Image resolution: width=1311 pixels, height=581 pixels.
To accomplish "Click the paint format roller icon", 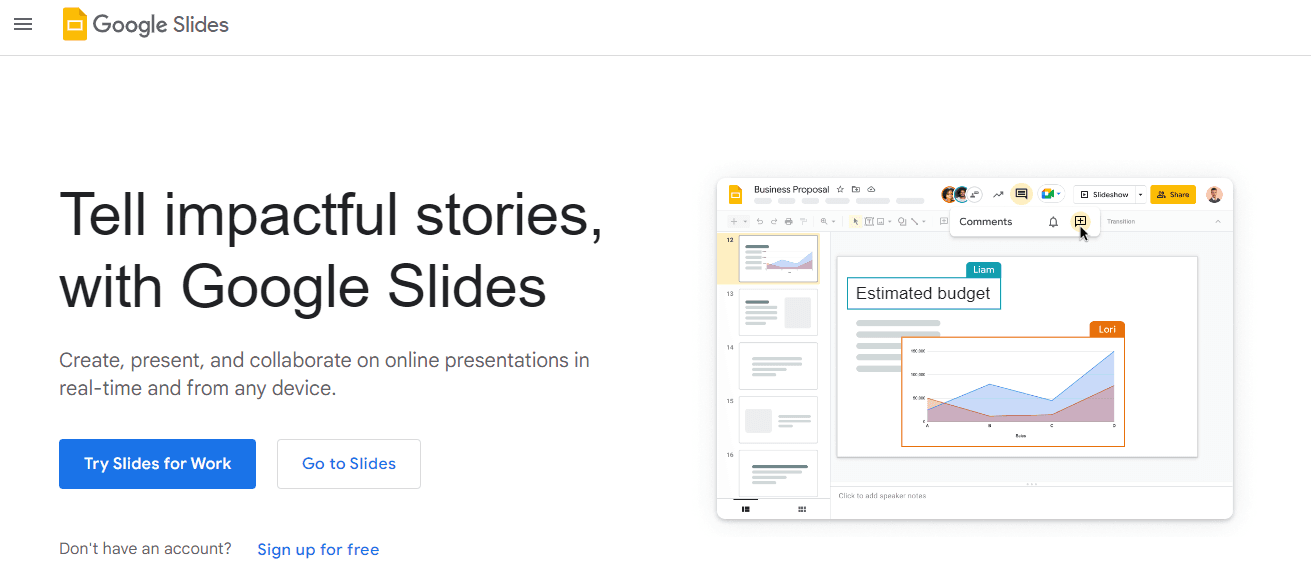I will click(803, 221).
